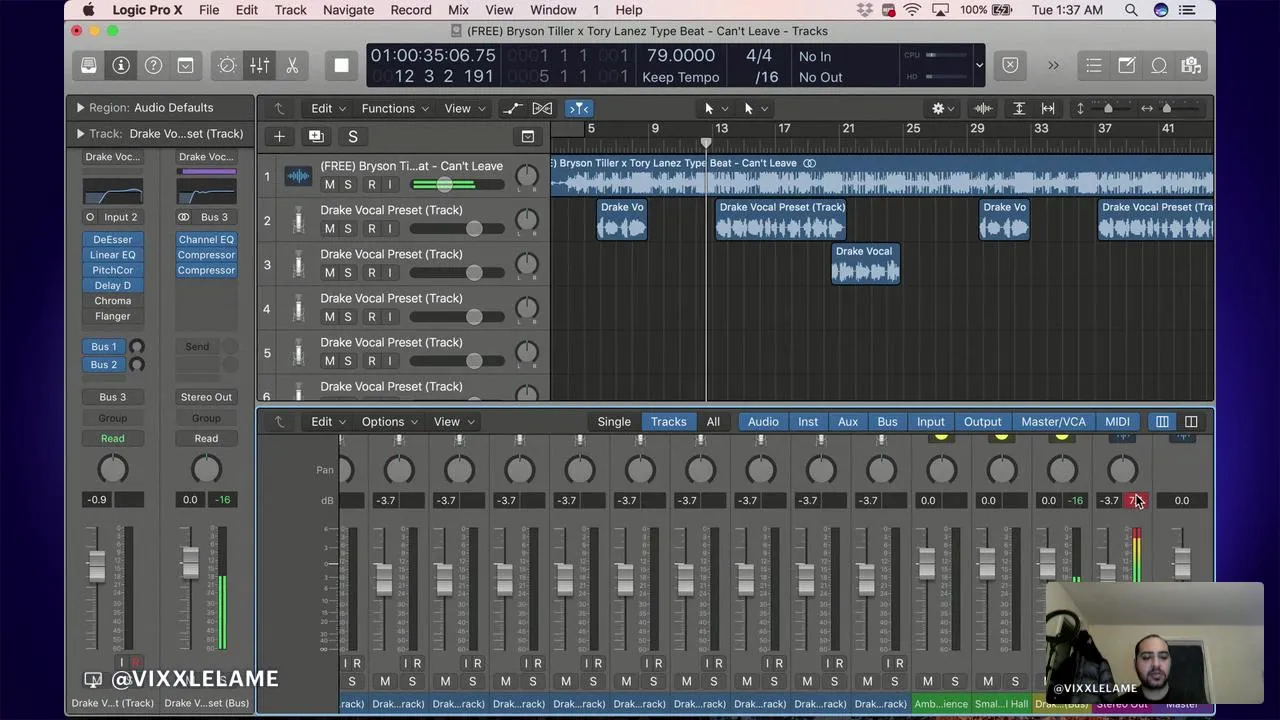Toggle automation curve button in Tracks toolbar
1280x720 pixels.
coord(512,108)
